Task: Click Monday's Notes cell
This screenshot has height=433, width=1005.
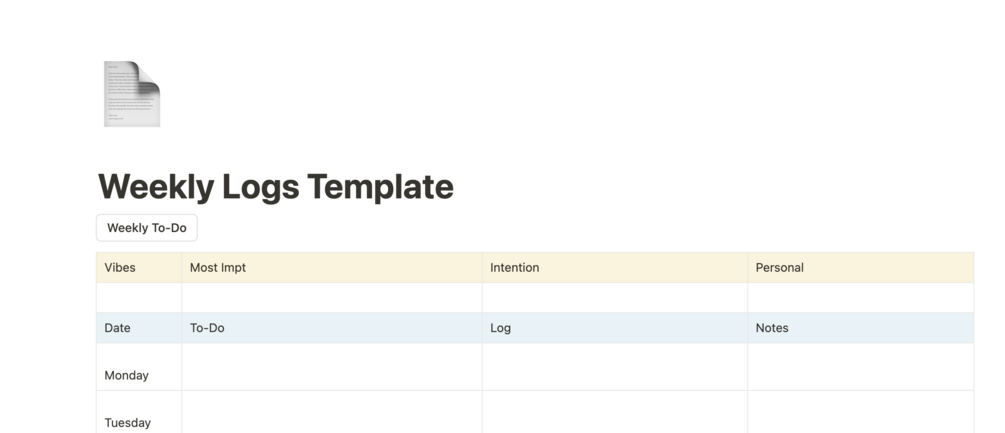Action: pos(860,368)
